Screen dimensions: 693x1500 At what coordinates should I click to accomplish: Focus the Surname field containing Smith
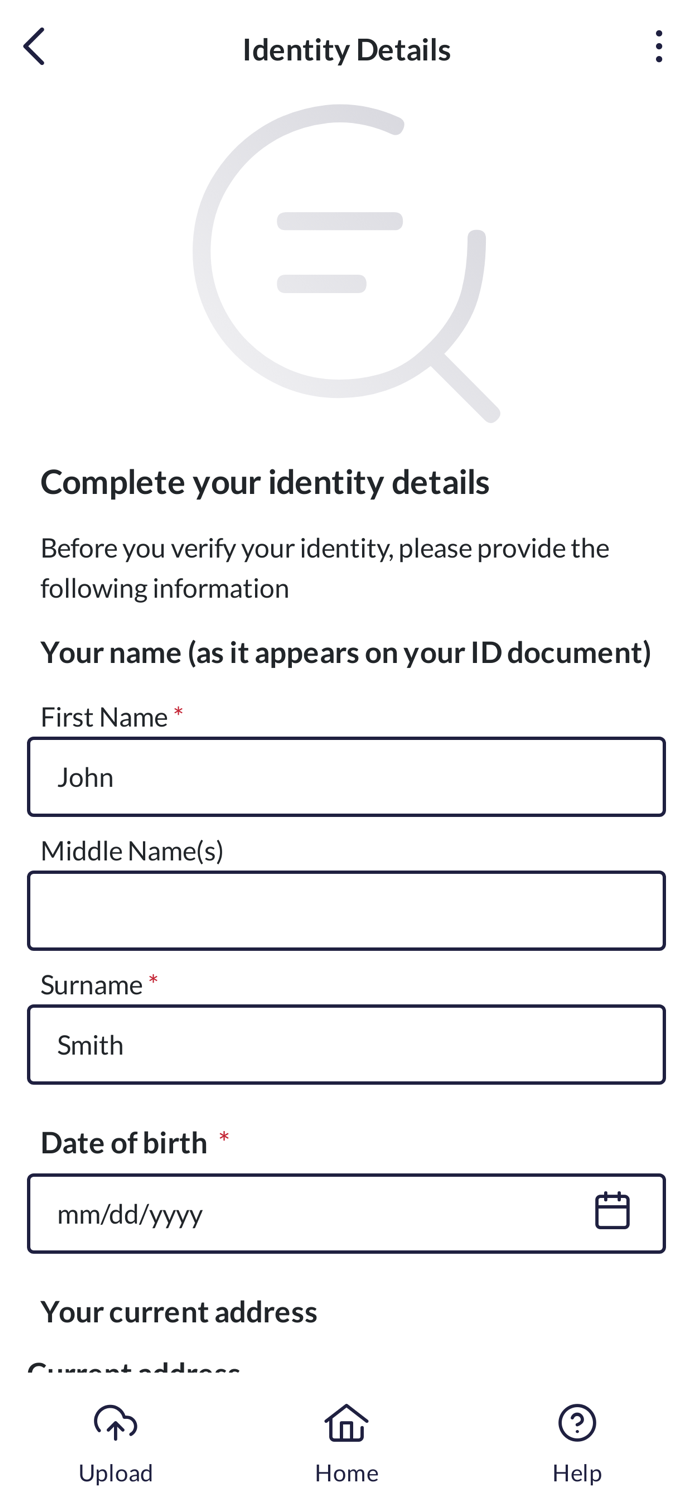tap(346, 1045)
